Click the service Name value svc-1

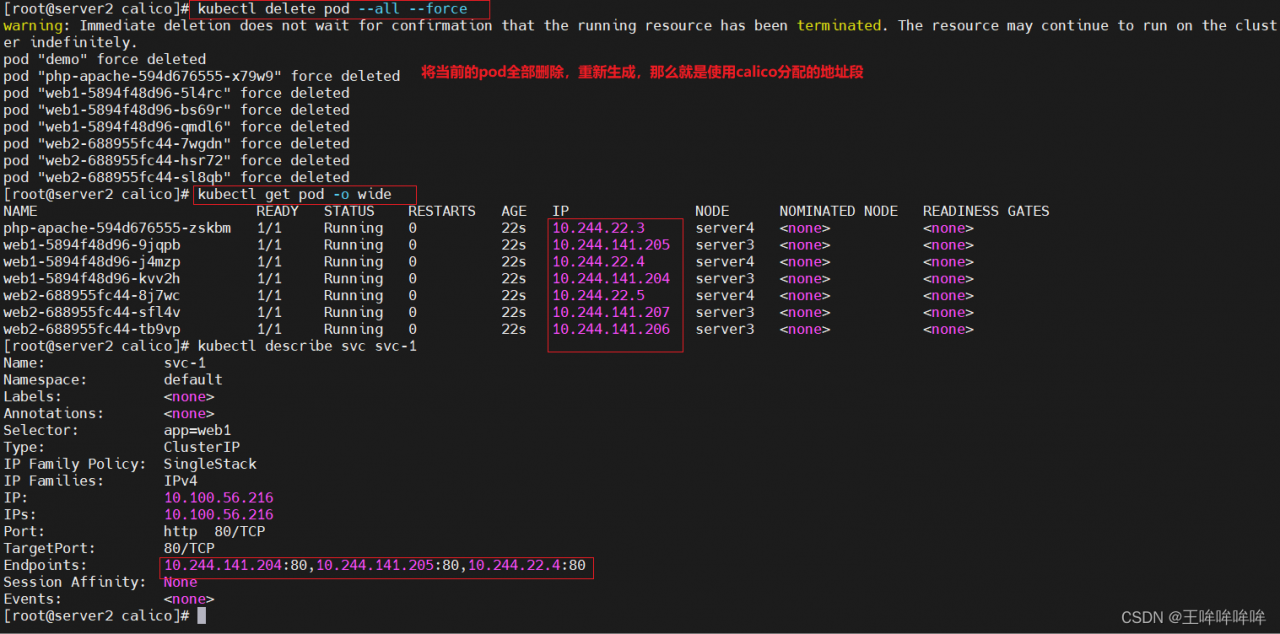[x=185, y=363]
